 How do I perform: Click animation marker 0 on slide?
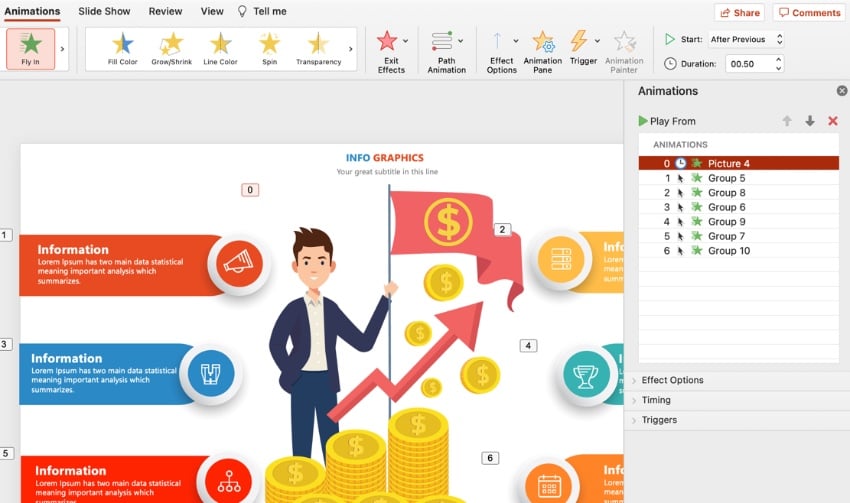[x=250, y=190]
